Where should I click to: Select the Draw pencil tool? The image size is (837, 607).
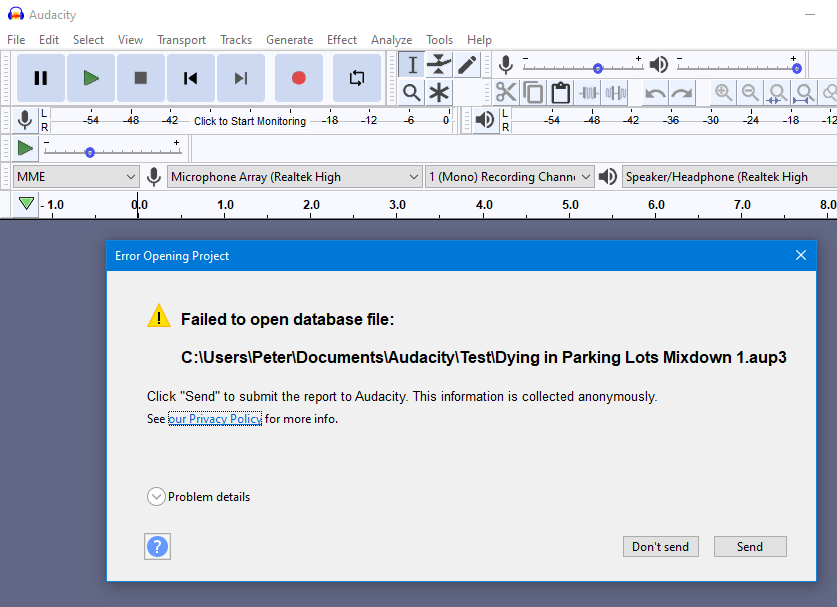pos(467,65)
